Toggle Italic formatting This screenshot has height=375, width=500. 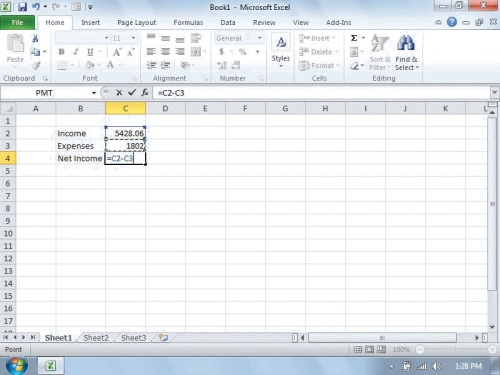(76, 52)
